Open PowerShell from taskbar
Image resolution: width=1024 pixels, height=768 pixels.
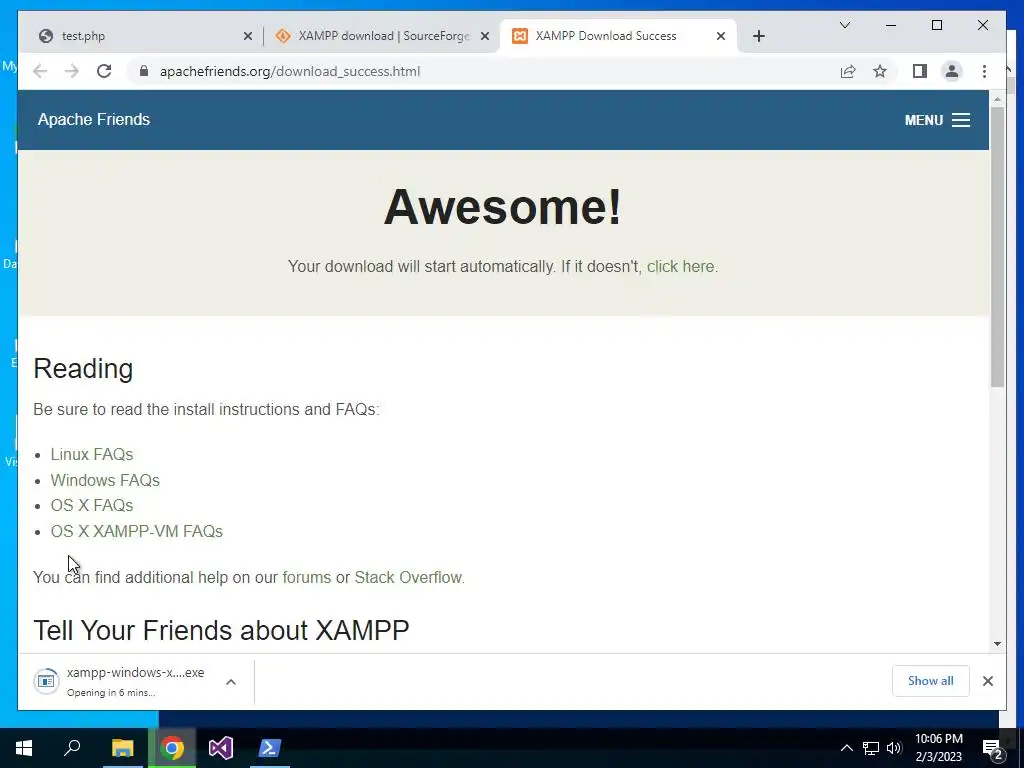[270, 748]
